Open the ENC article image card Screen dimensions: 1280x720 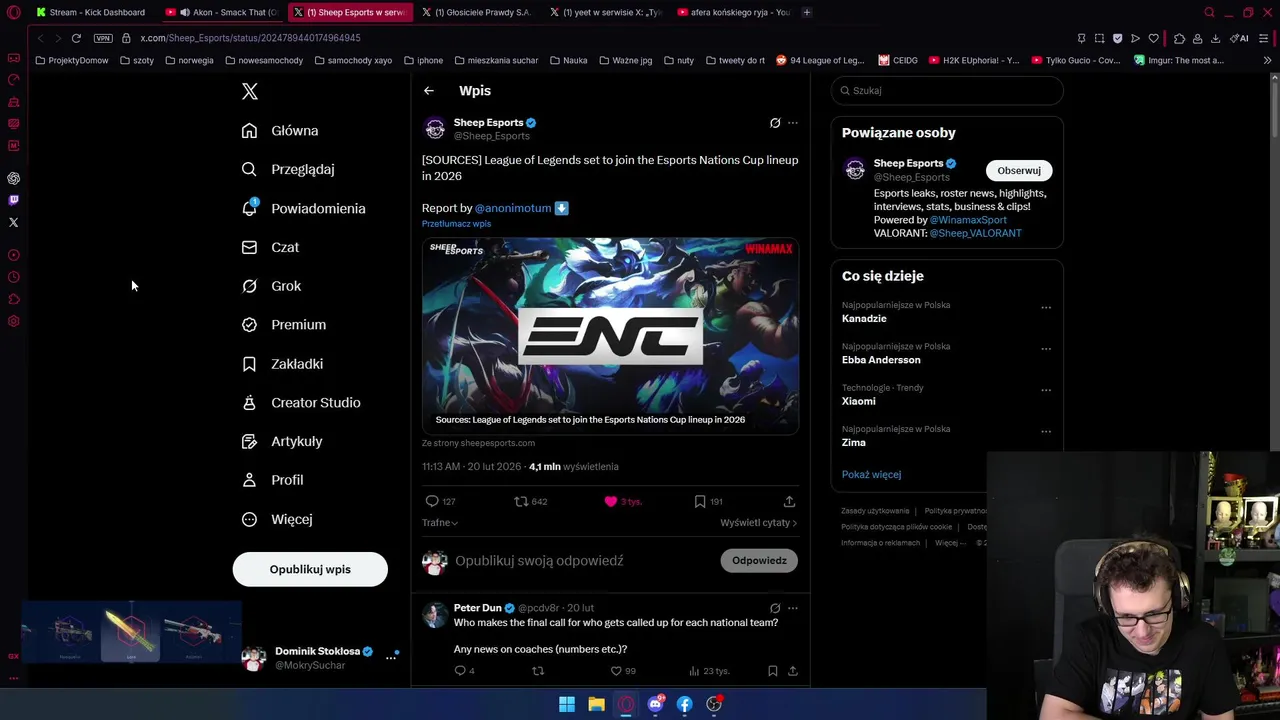(x=610, y=335)
